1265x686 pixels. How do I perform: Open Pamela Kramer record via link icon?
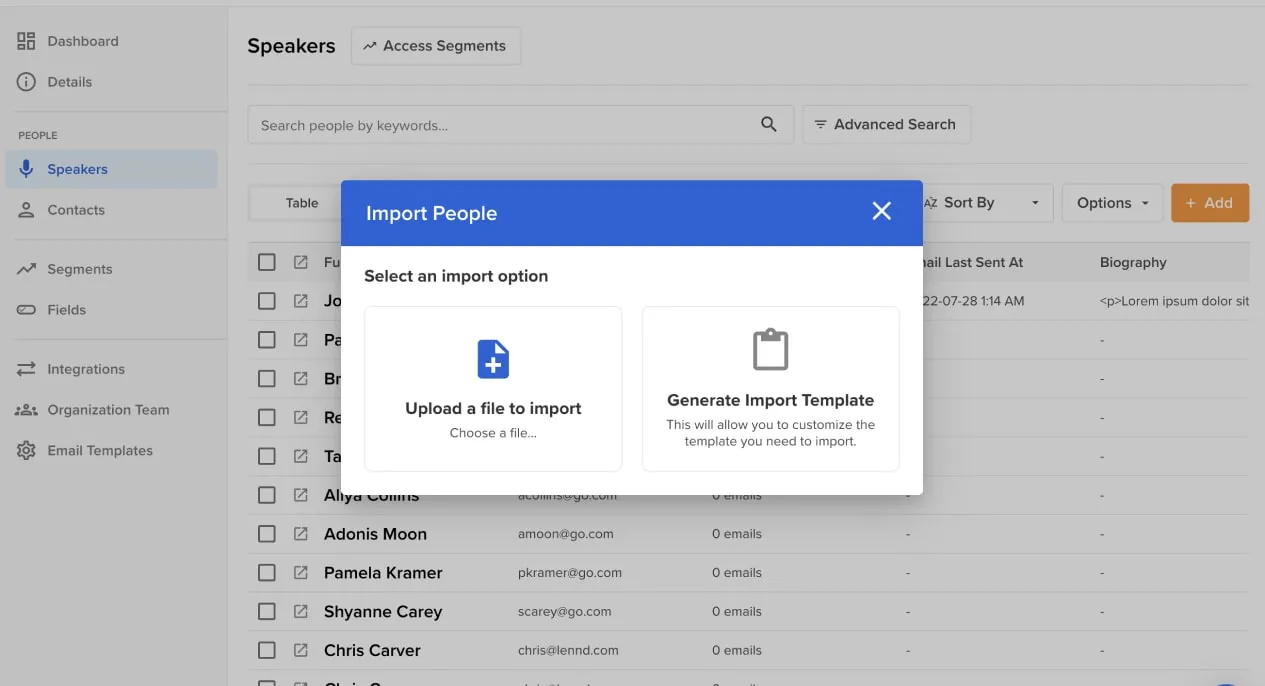coord(301,573)
